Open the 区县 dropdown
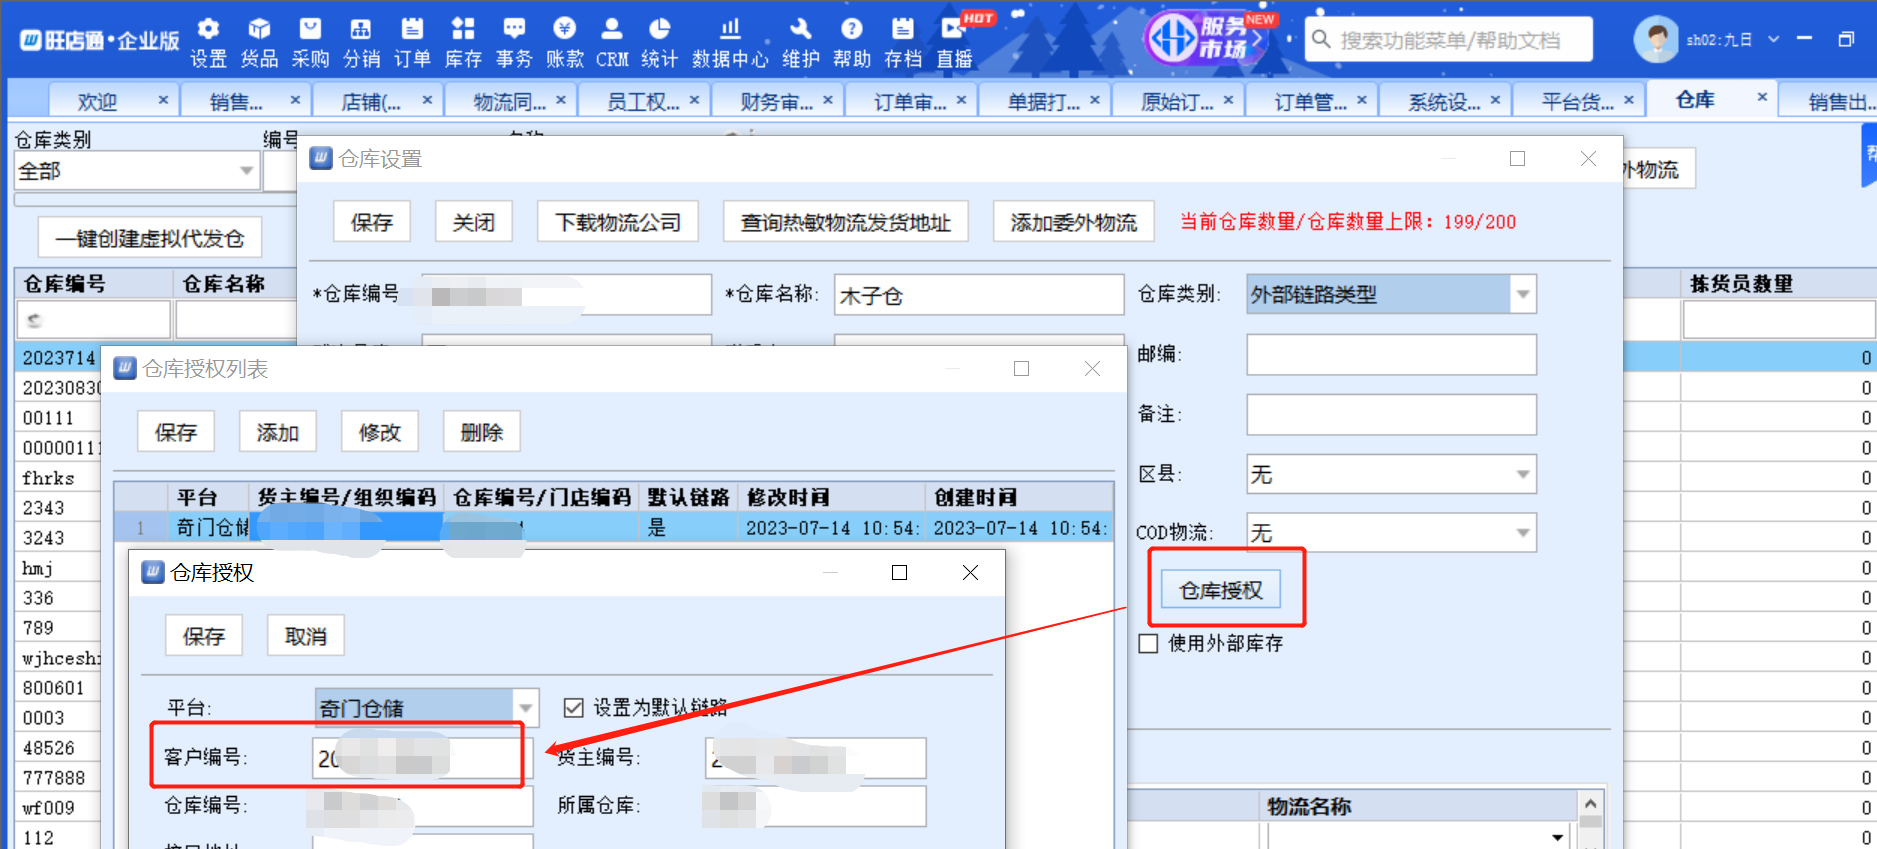Screen dimensions: 1877x849 coord(1522,474)
